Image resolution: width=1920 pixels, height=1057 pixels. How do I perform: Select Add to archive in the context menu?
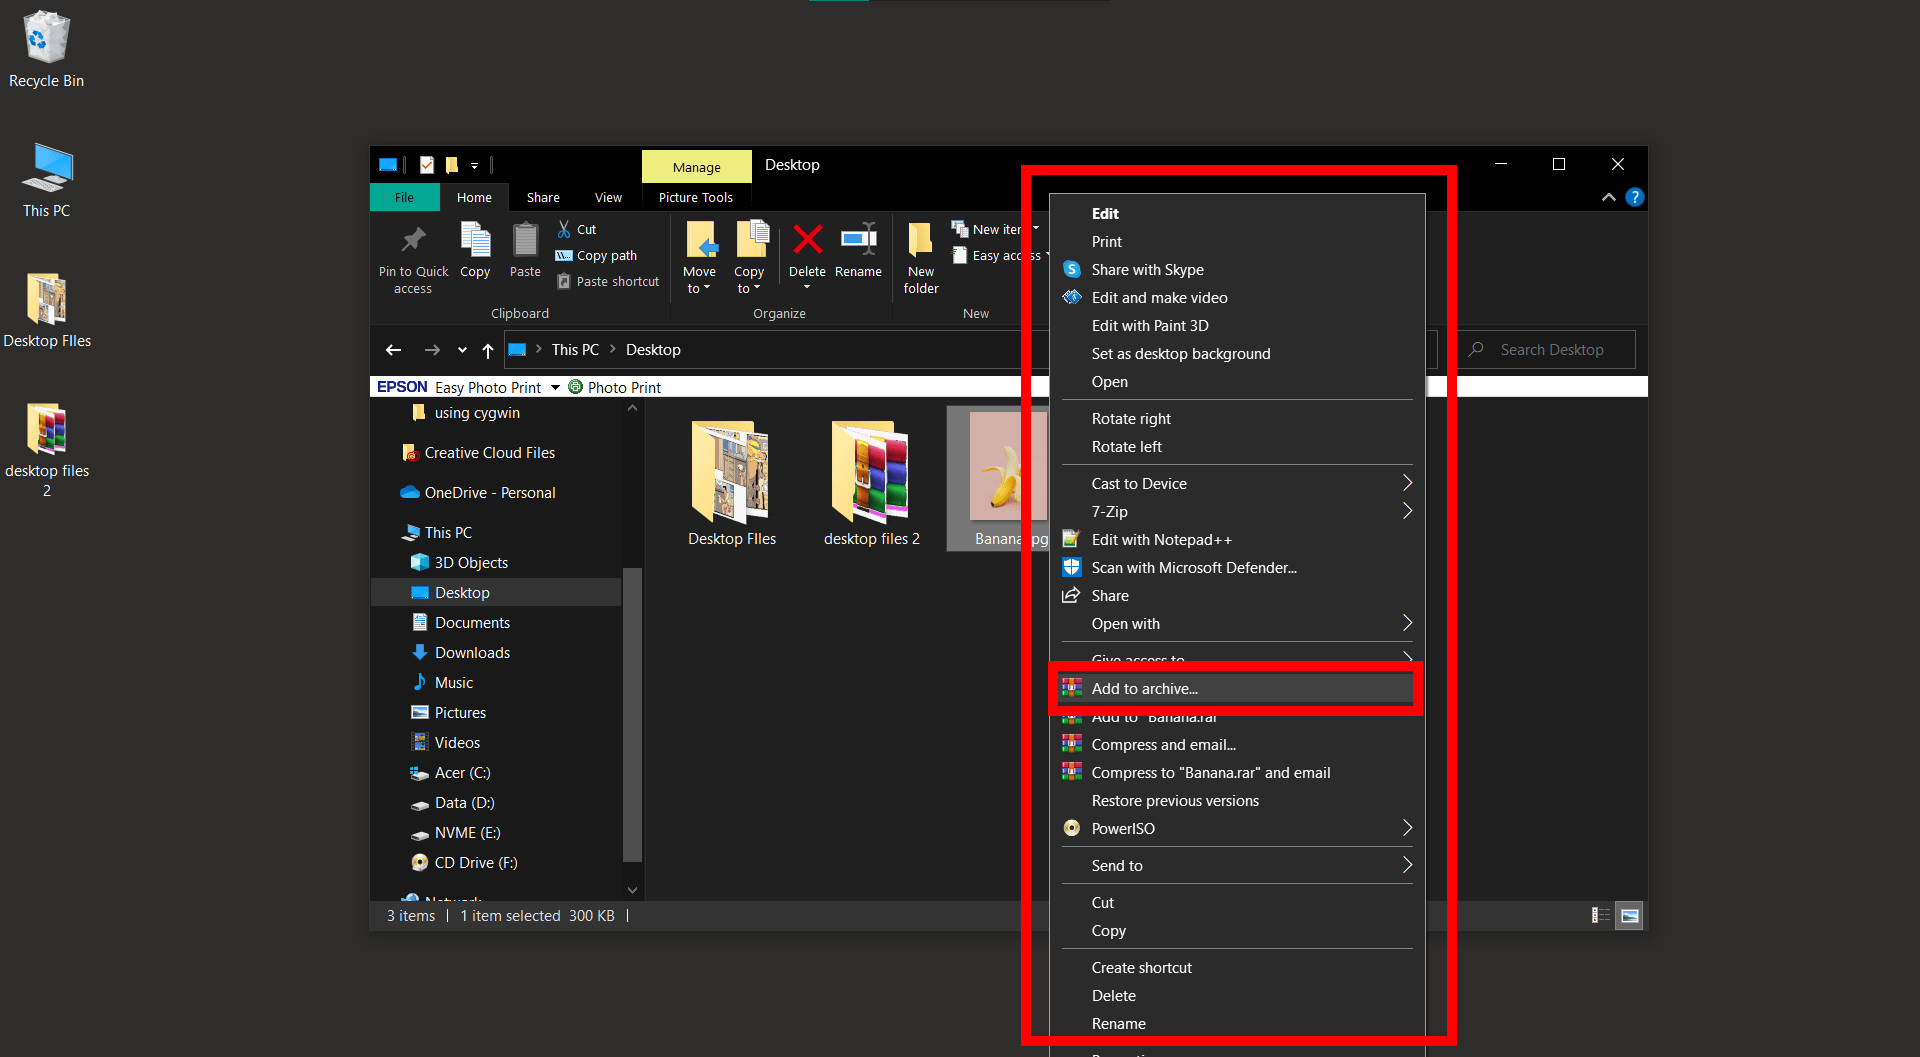1145,688
